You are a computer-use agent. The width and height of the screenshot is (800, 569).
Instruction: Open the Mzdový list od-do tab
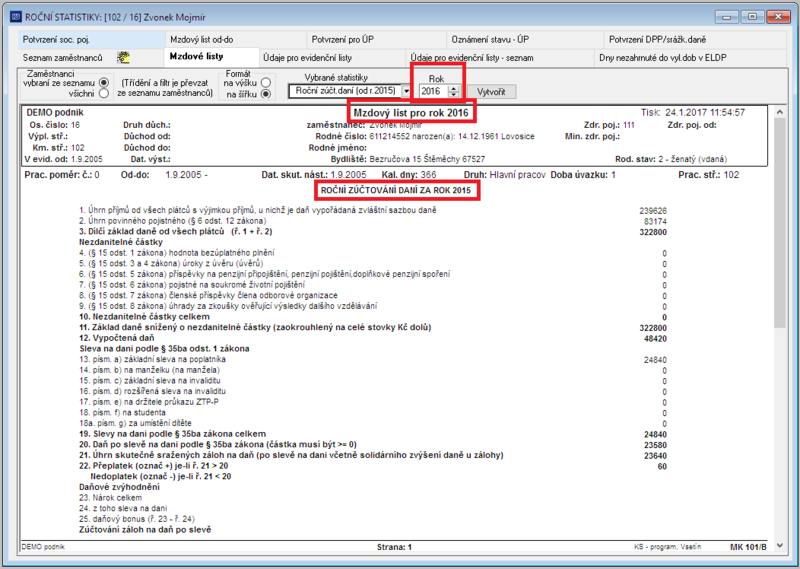(236, 39)
